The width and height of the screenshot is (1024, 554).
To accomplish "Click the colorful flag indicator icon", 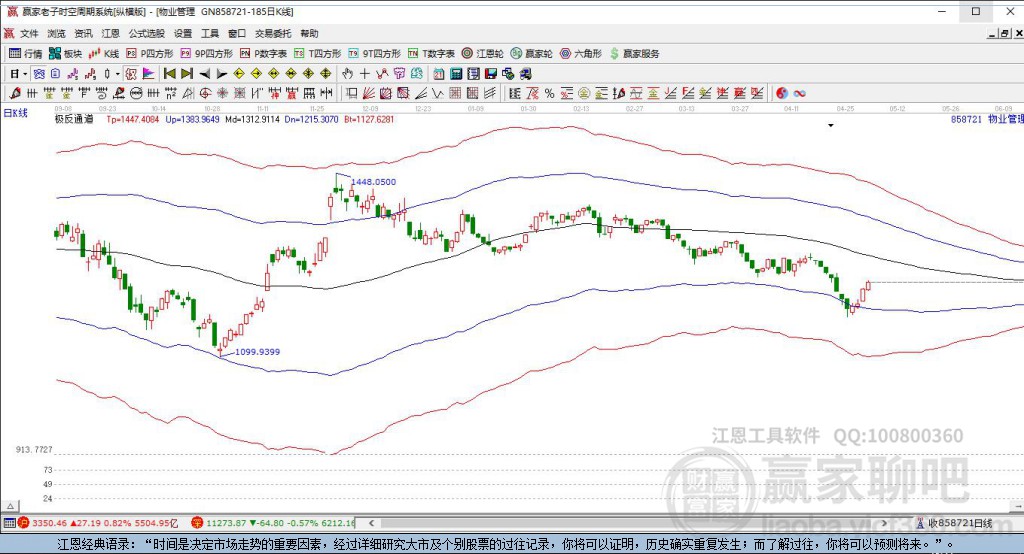I will click(148, 74).
